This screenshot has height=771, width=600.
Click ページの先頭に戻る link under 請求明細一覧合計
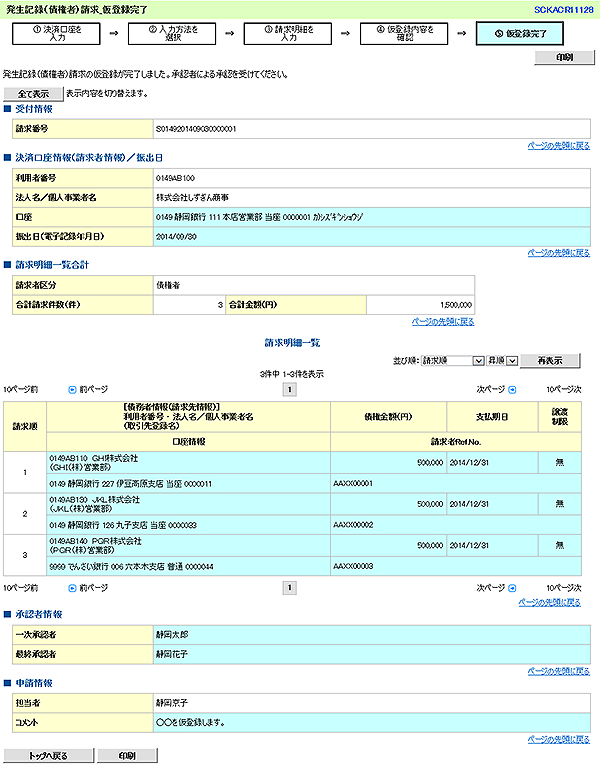pos(443,322)
